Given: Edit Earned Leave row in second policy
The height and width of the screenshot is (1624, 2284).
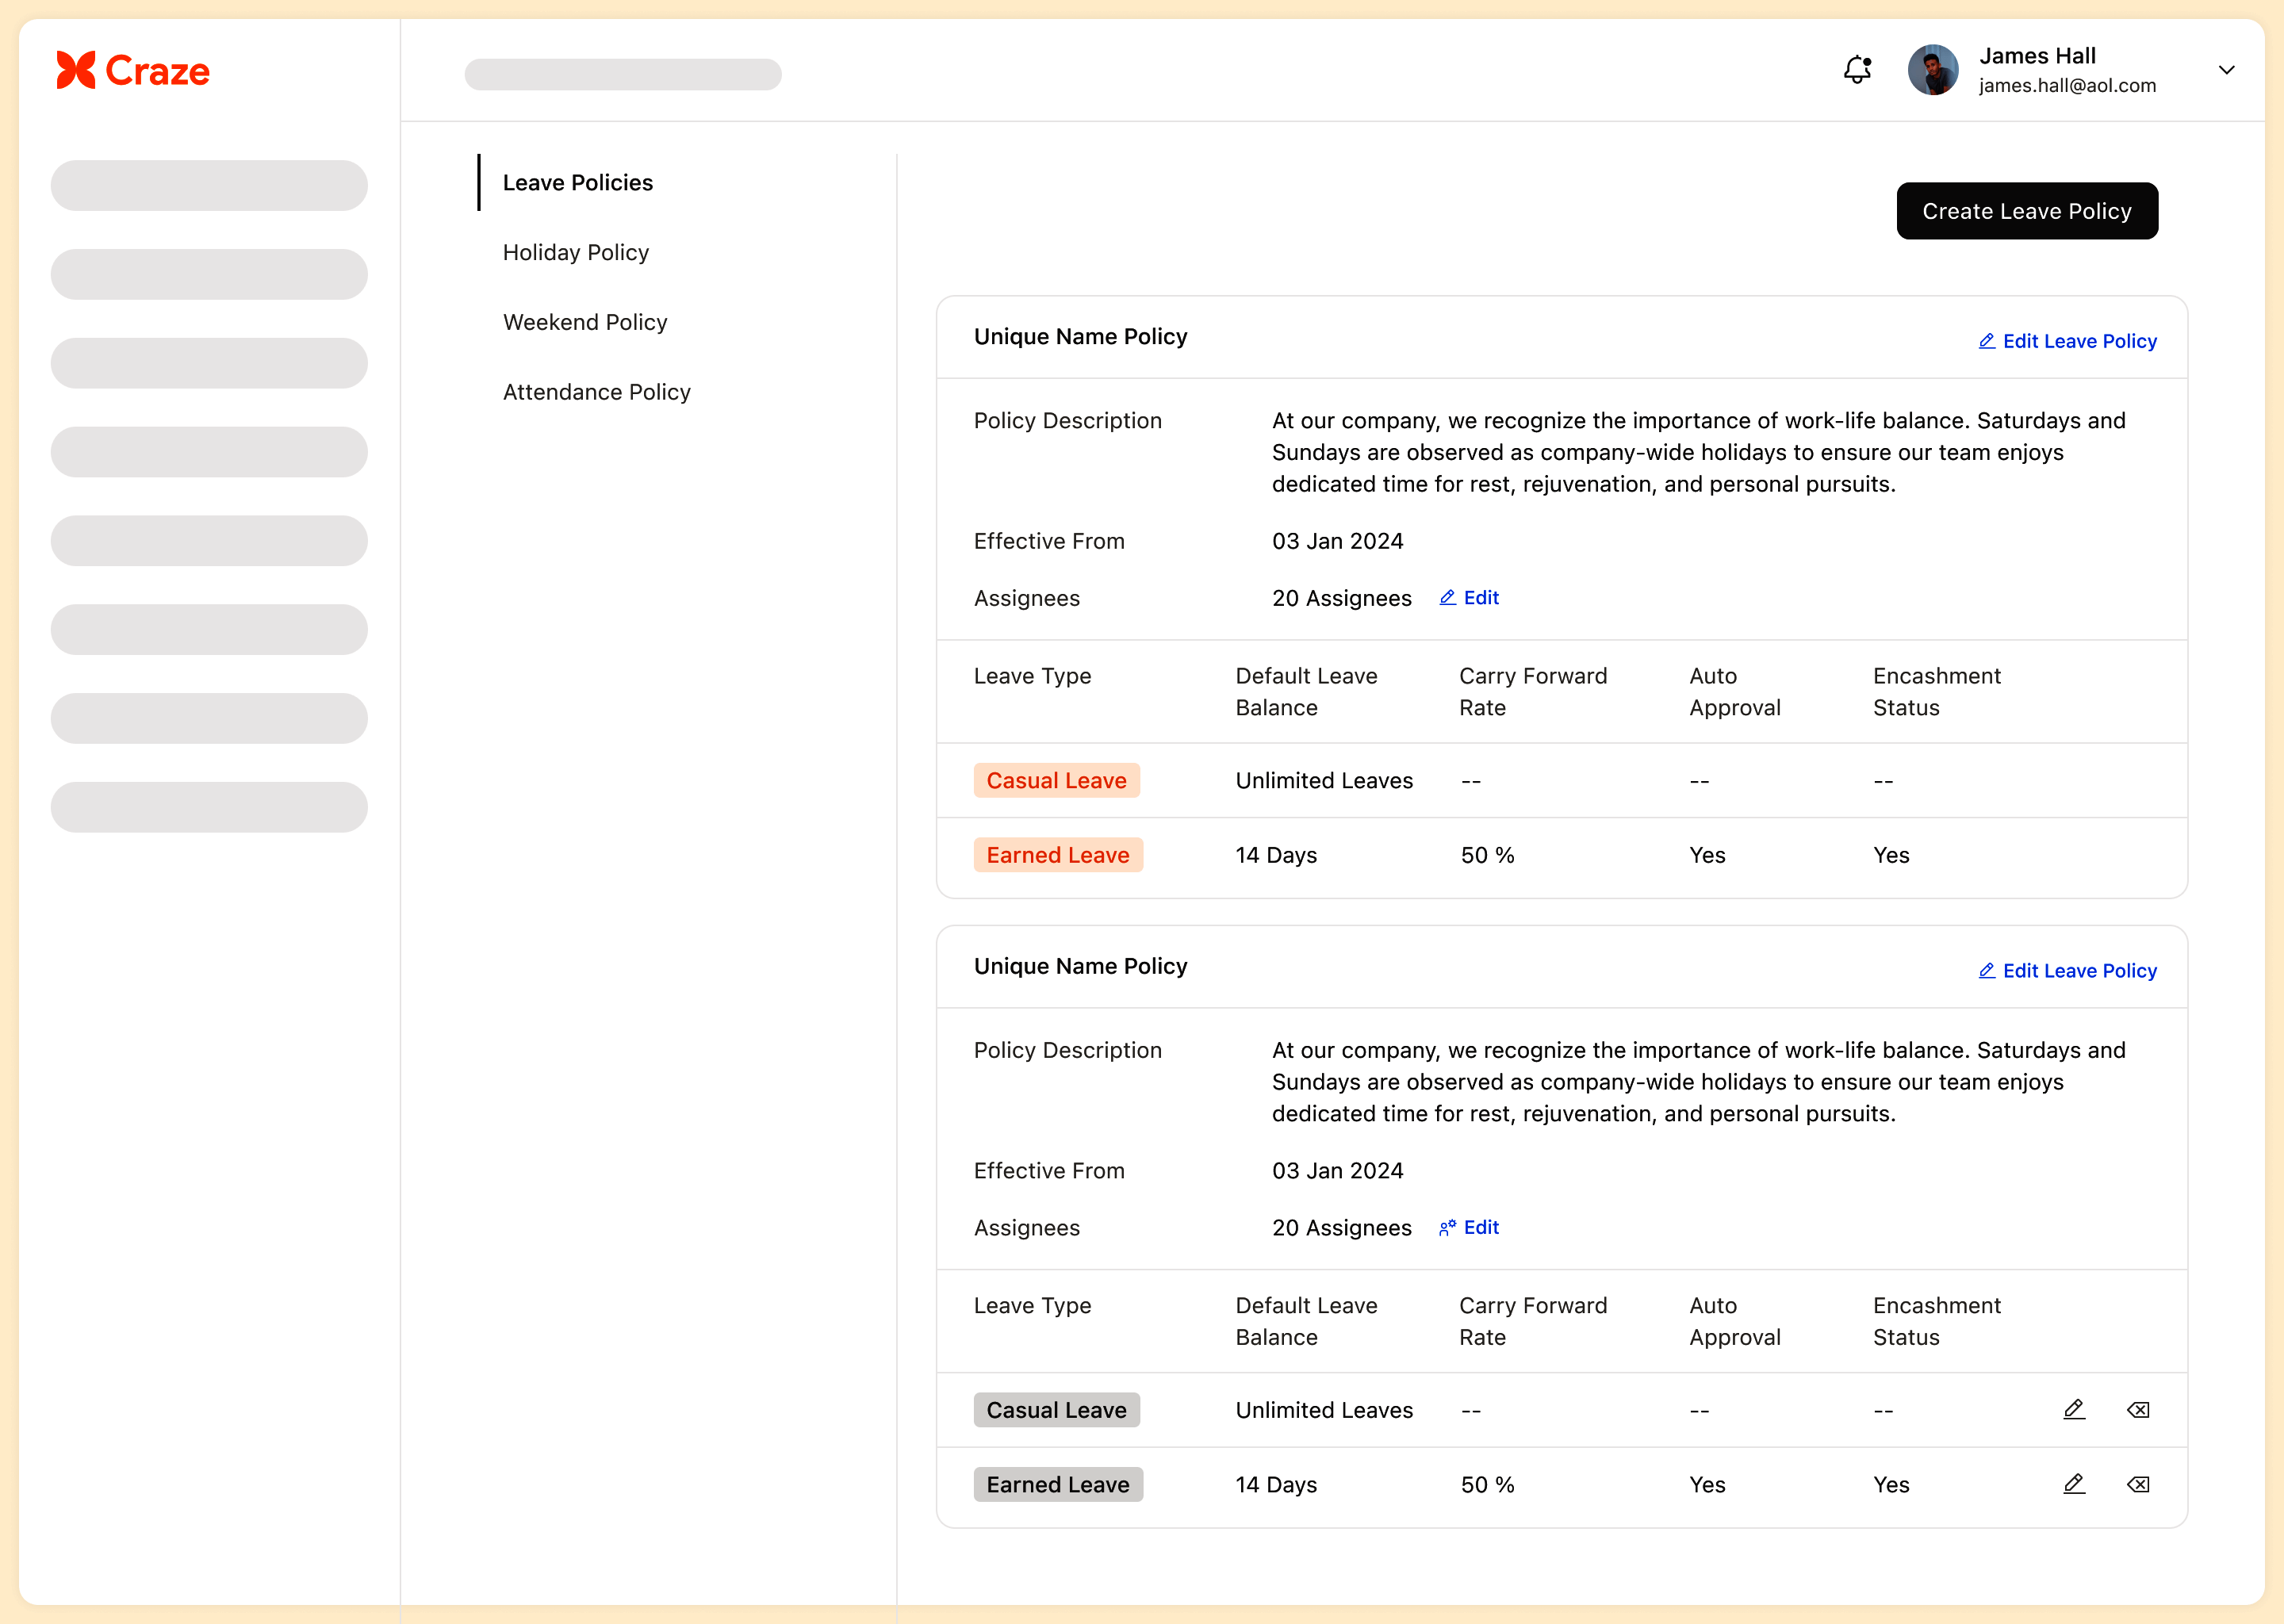Looking at the screenshot, I should (2074, 1484).
